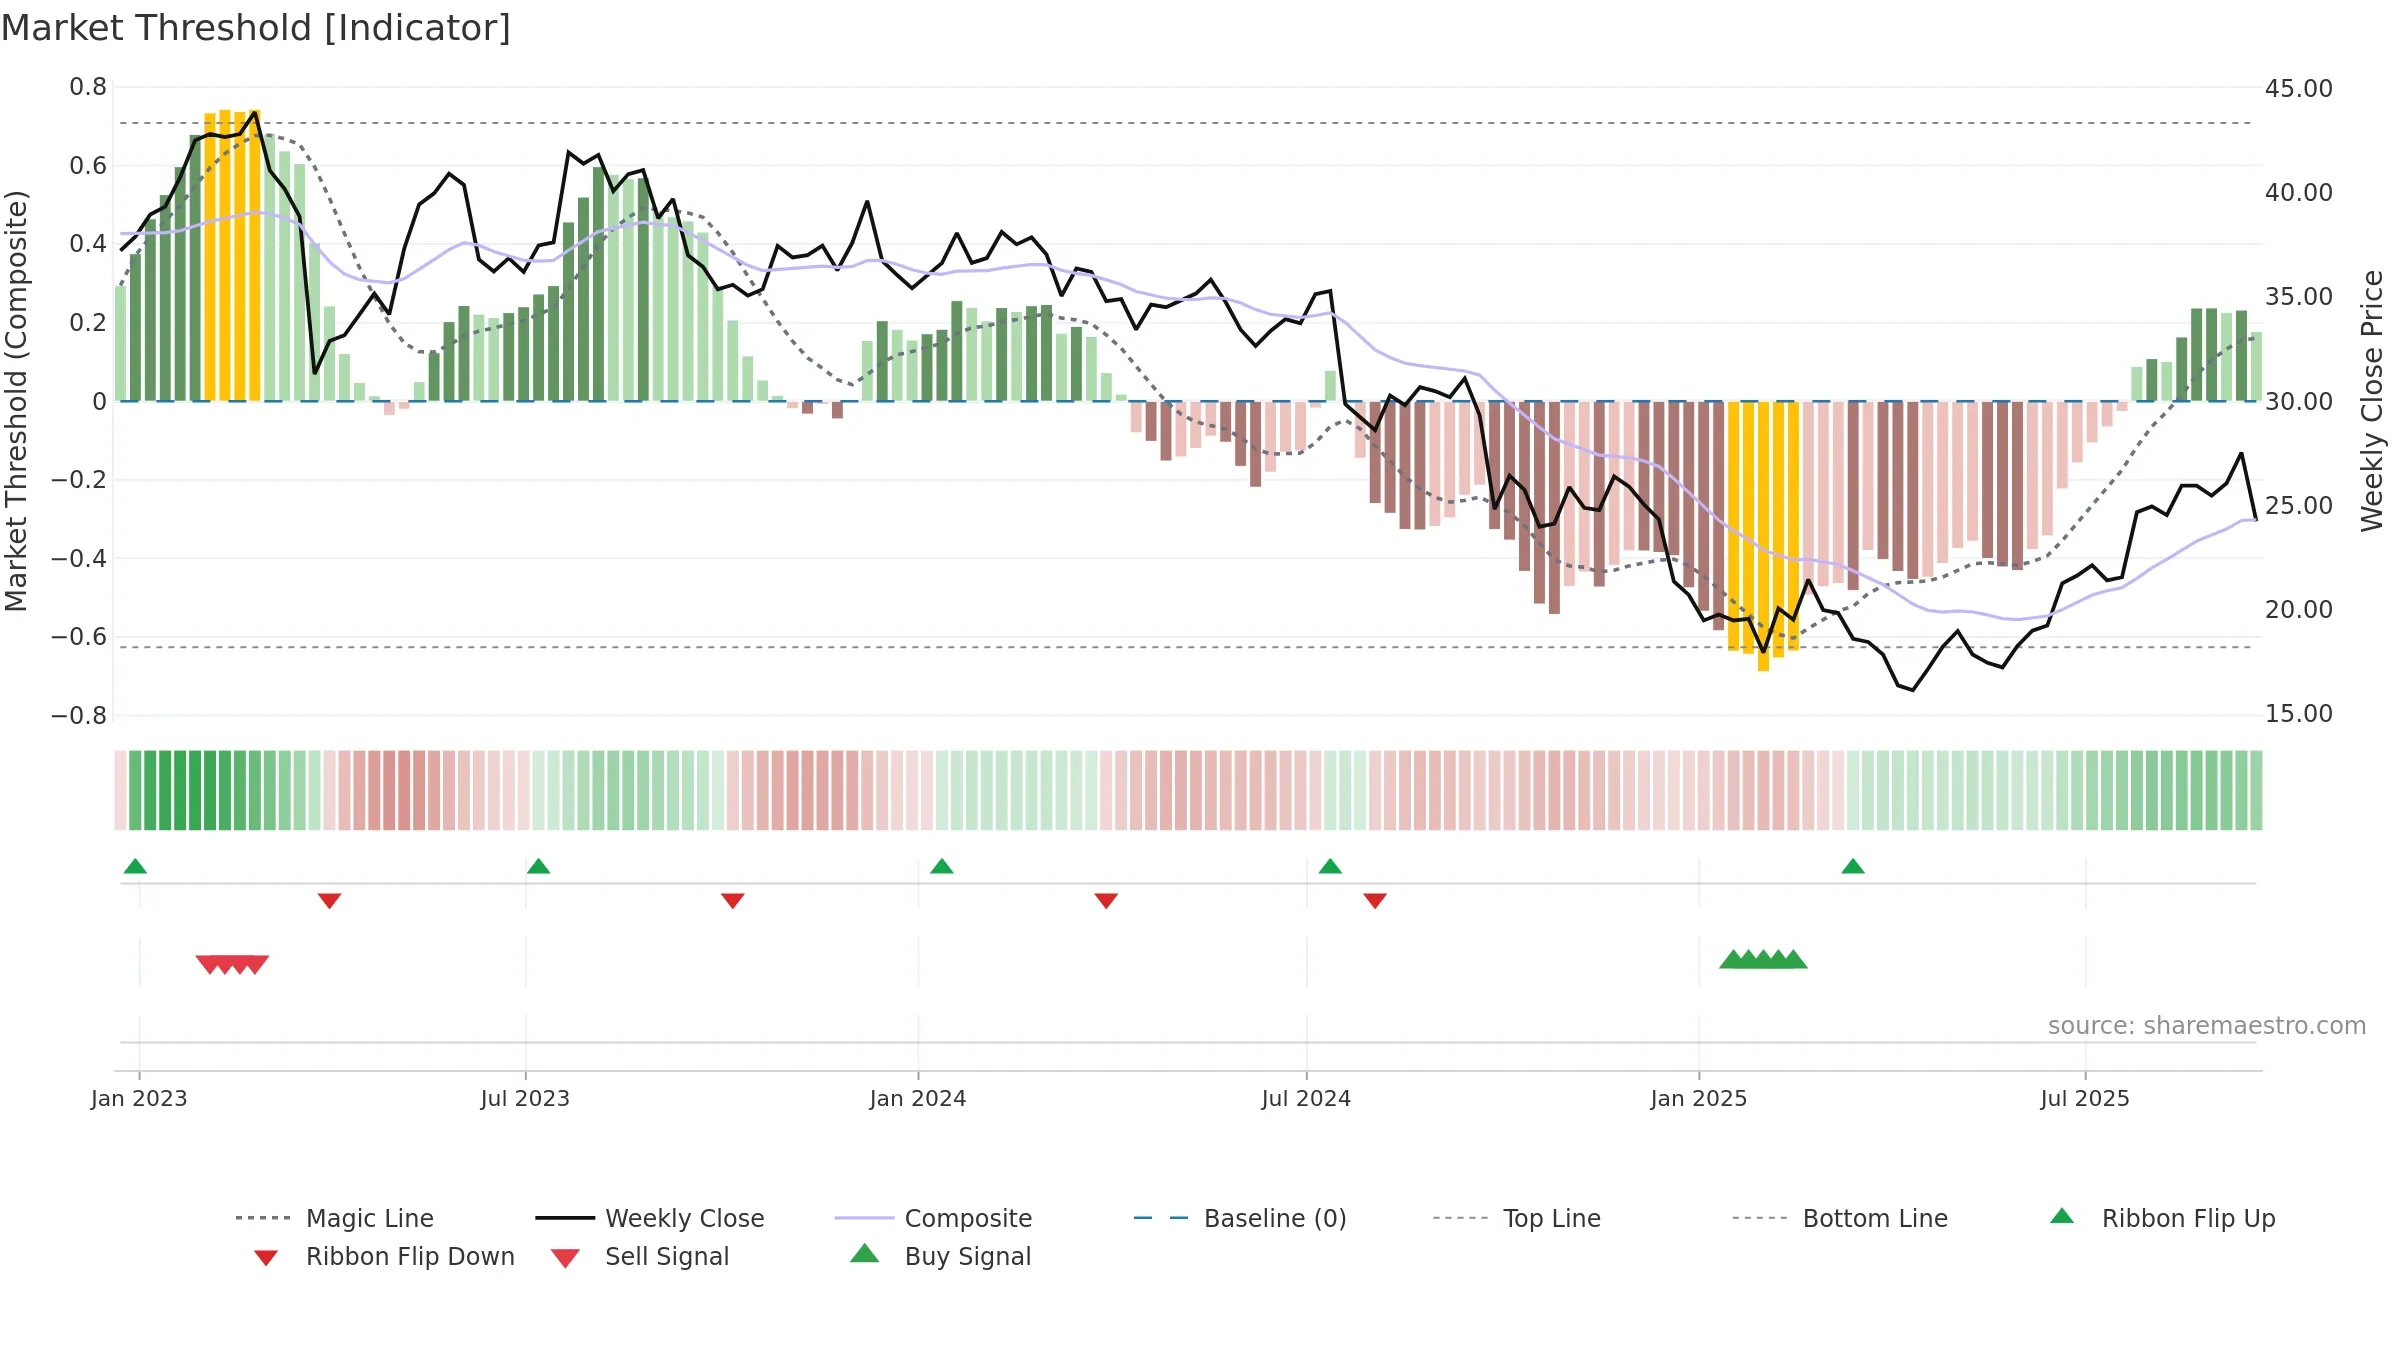The height and width of the screenshot is (1350, 2400).
Task: Click the Jan 2024 x-axis label
Action: 918,1098
